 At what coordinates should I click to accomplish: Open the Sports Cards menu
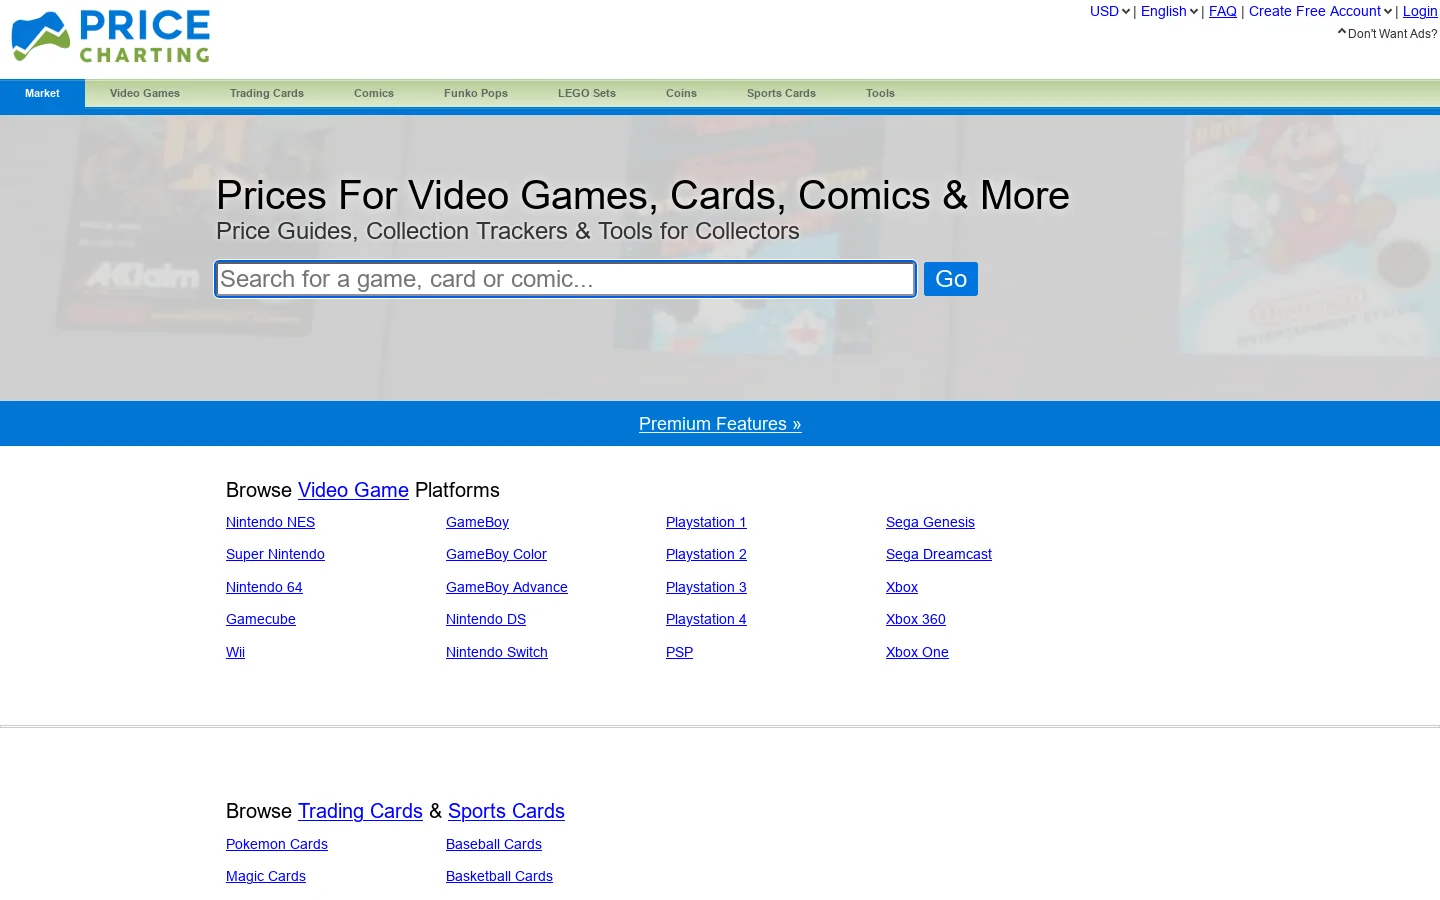click(781, 93)
